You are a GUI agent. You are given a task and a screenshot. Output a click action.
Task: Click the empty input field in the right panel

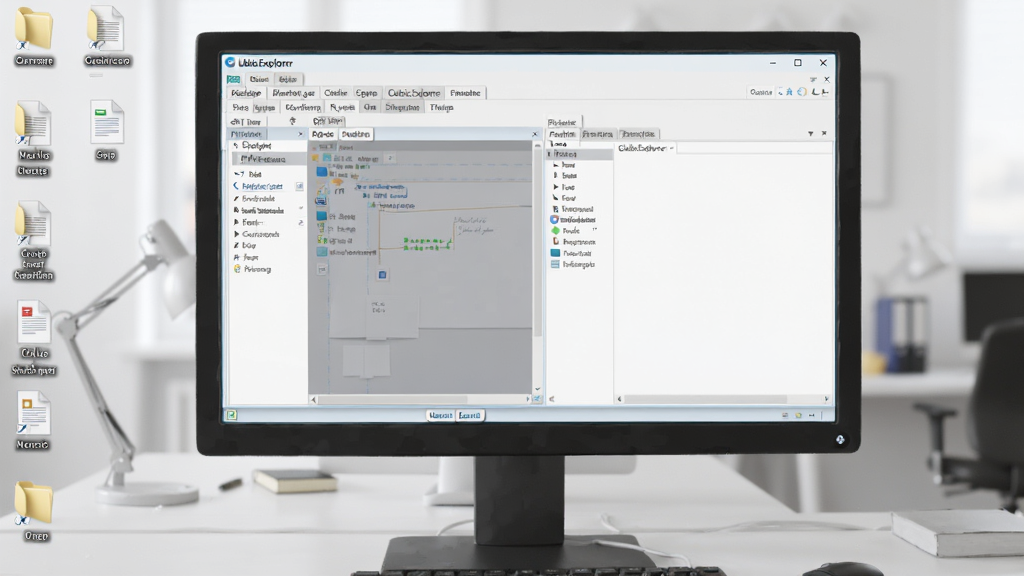coord(754,148)
